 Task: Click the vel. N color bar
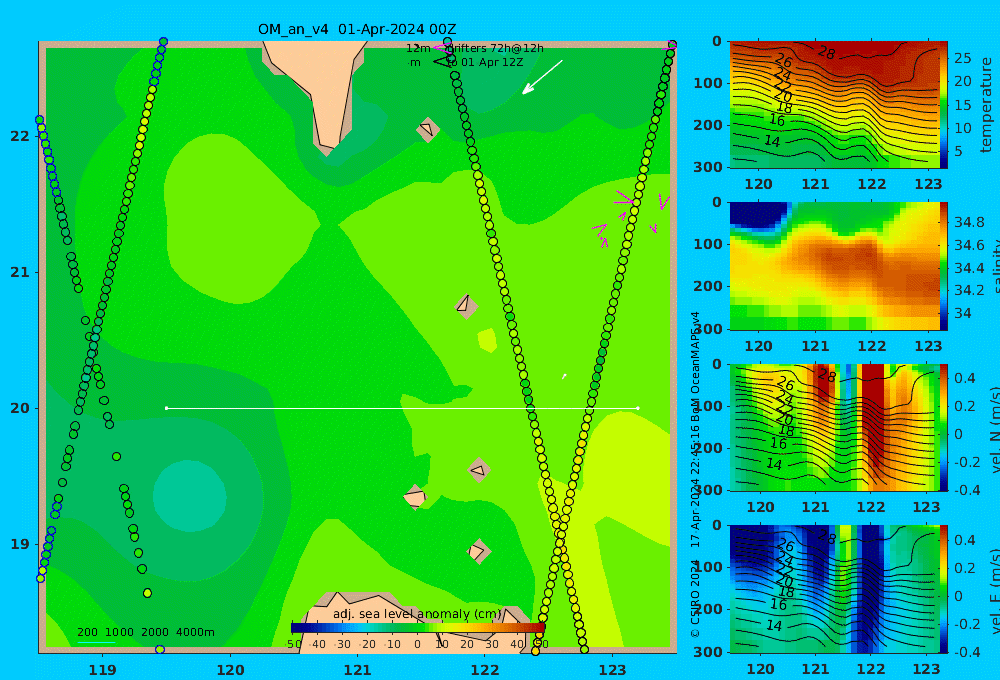pyautogui.click(x=944, y=427)
